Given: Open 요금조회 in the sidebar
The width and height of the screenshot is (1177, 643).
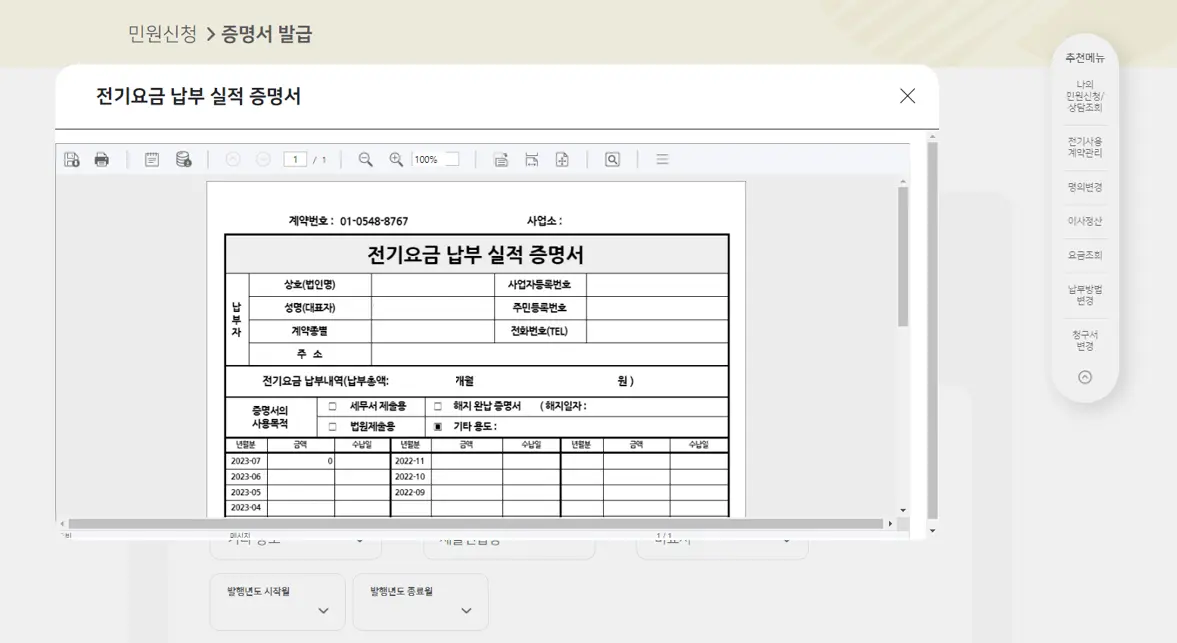Looking at the screenshot, I should click(x=1083, y=254).
